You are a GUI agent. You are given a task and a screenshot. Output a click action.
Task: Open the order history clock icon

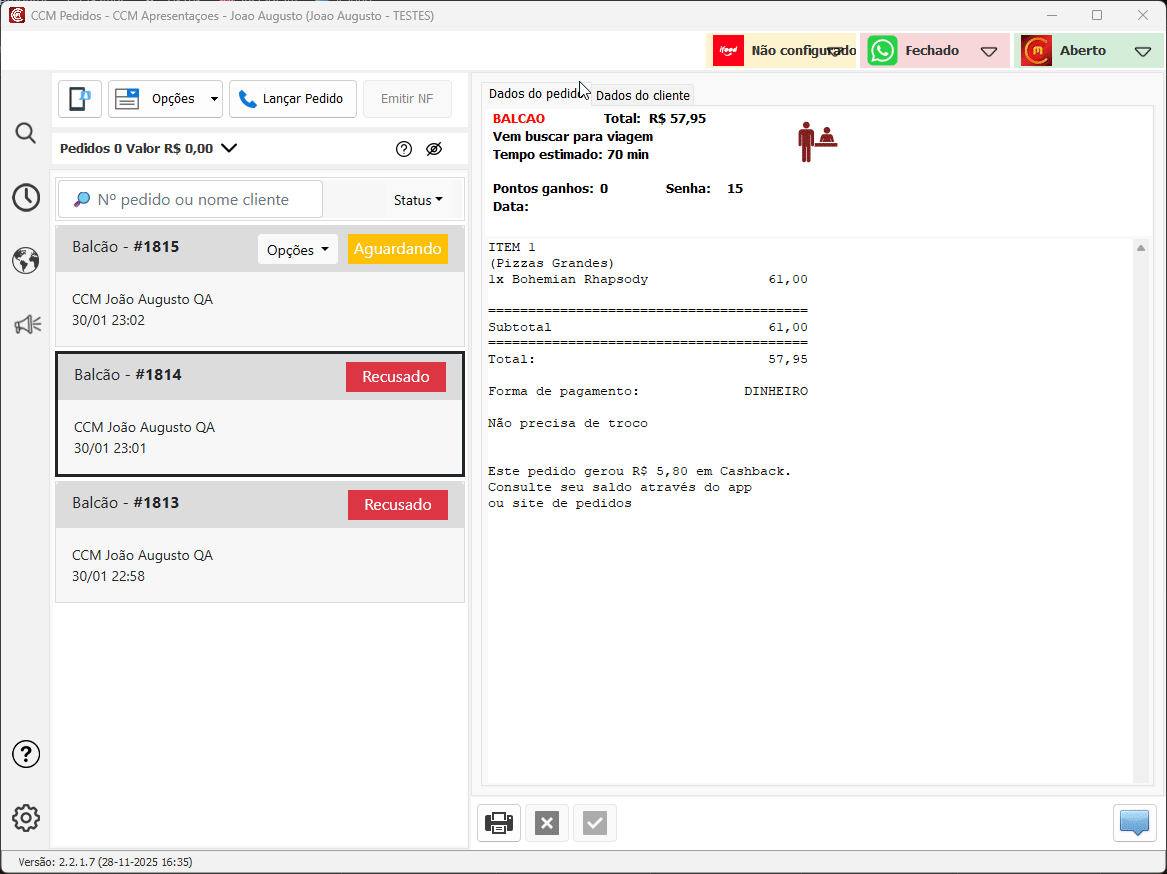click(26, 198)
